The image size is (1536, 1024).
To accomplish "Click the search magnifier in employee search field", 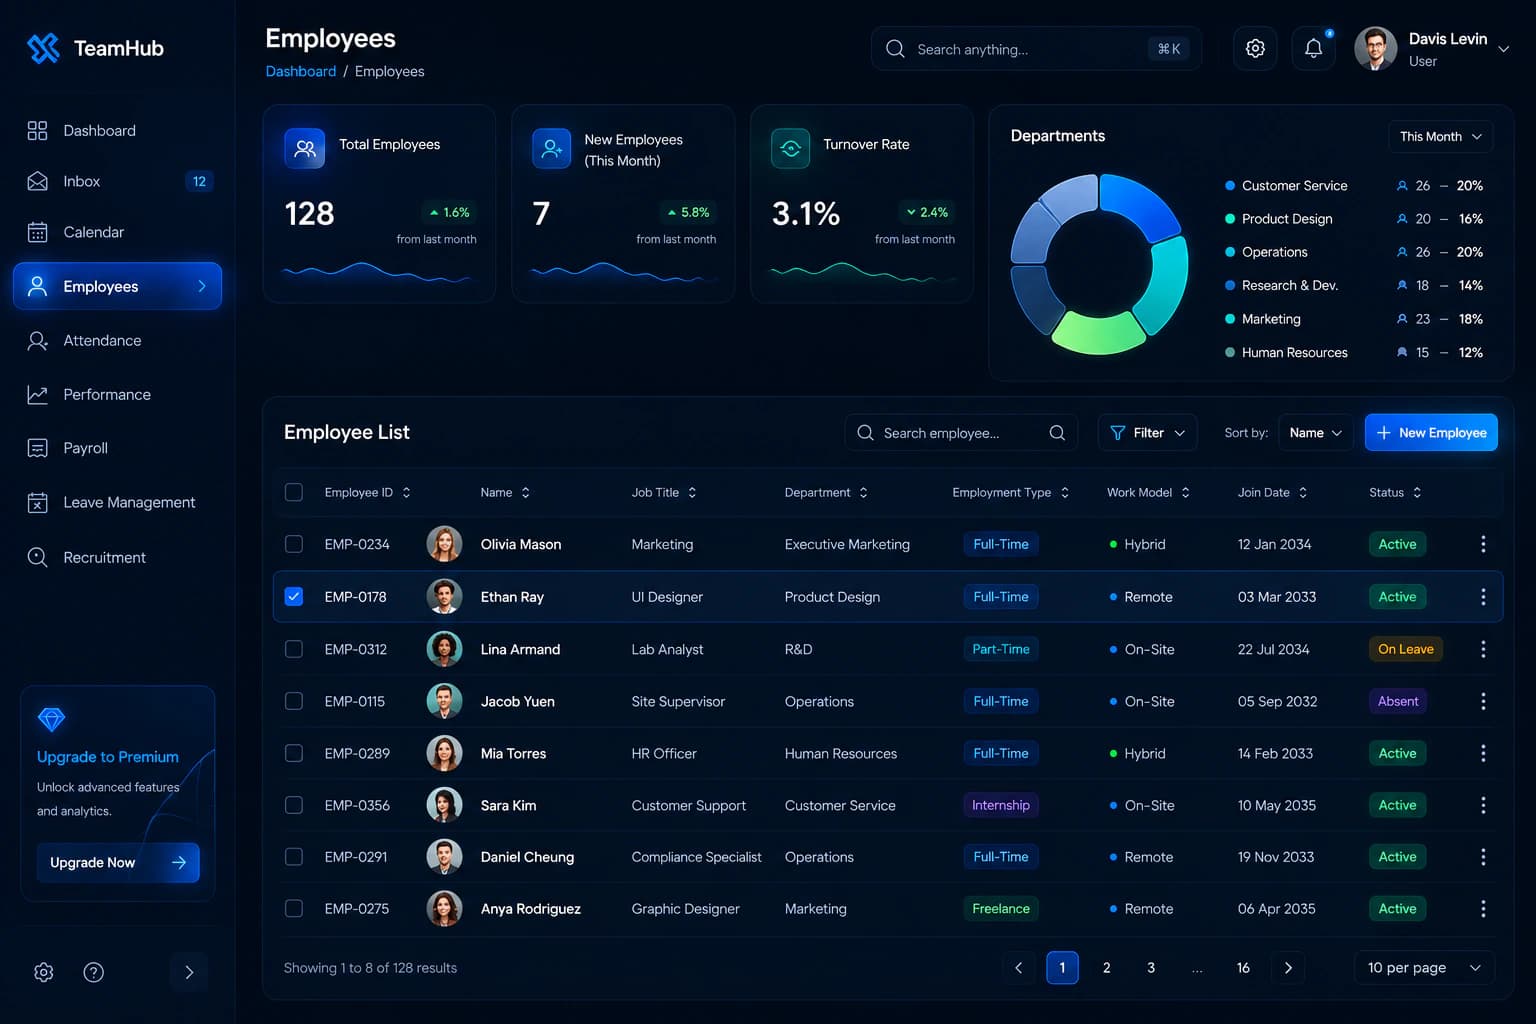I will tap(1057, 433).
